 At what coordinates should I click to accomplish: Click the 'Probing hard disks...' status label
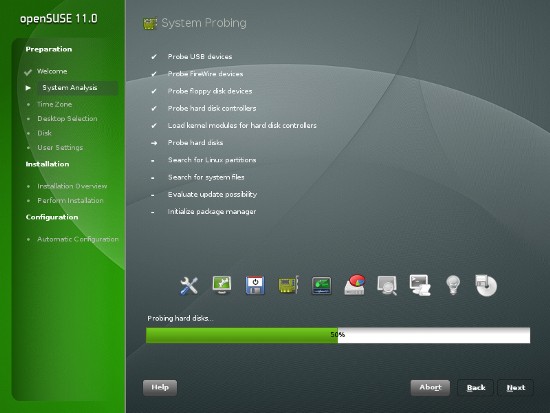pyautogui.click(x=180, y=318)
